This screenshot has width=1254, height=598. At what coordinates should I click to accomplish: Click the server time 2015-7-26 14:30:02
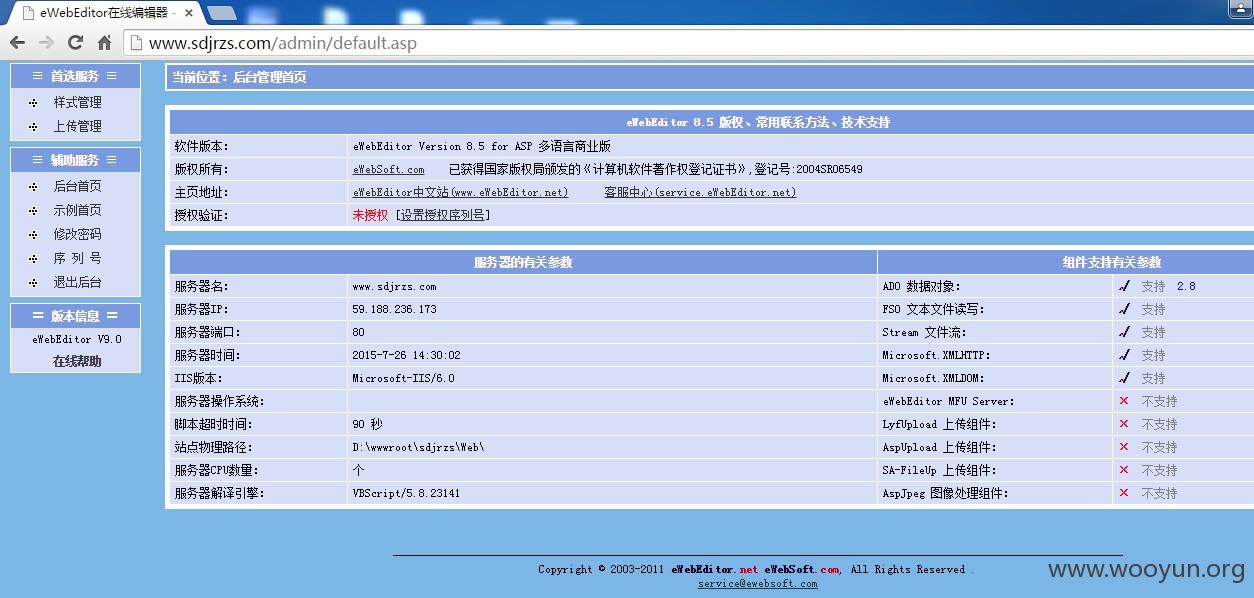pos(406,355)
